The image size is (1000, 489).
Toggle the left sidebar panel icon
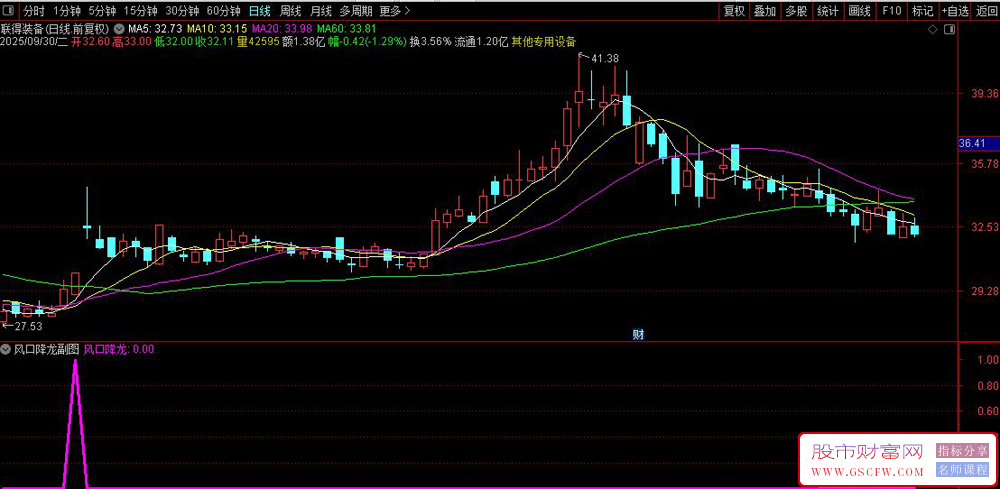[8, 11]
